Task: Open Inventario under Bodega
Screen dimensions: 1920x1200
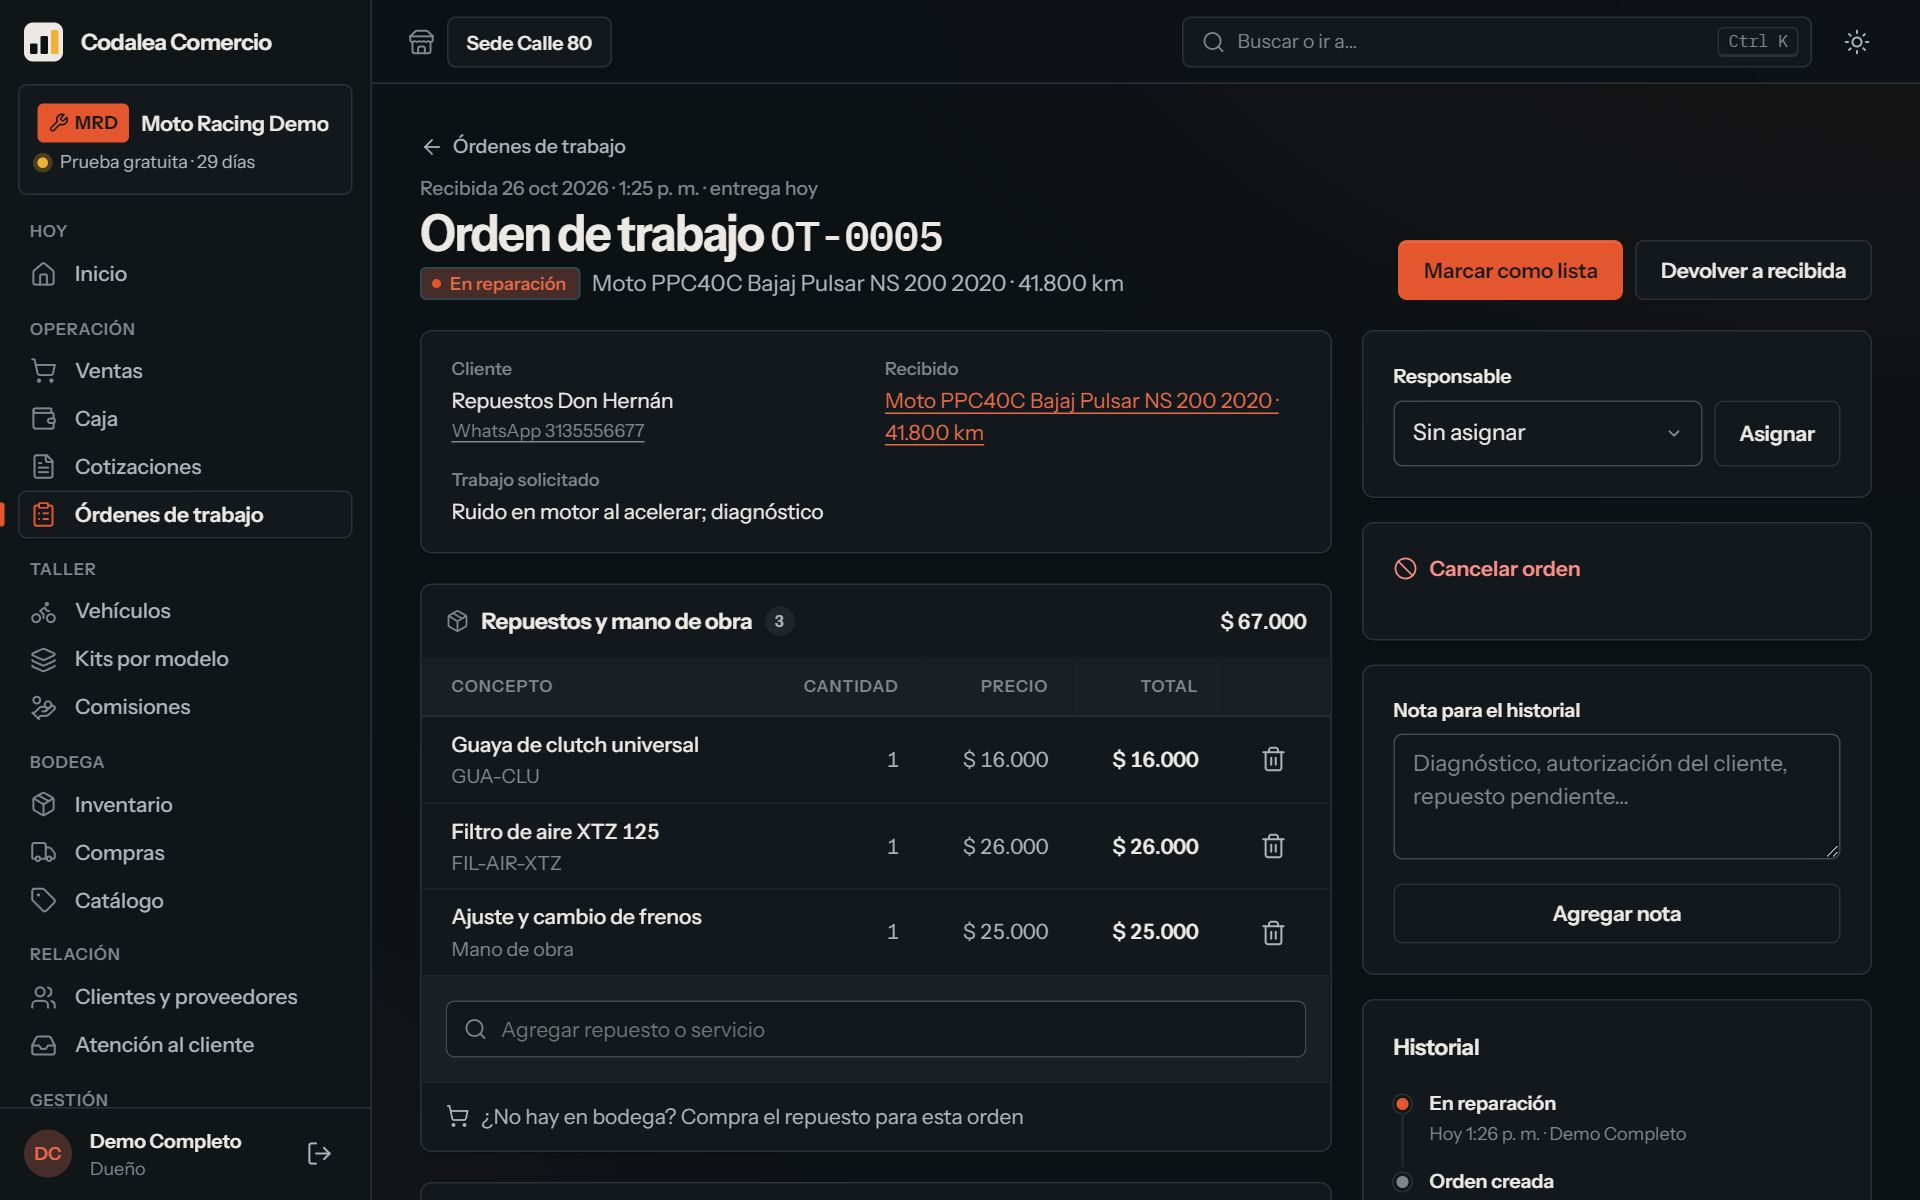Action: tap(185, 805)
